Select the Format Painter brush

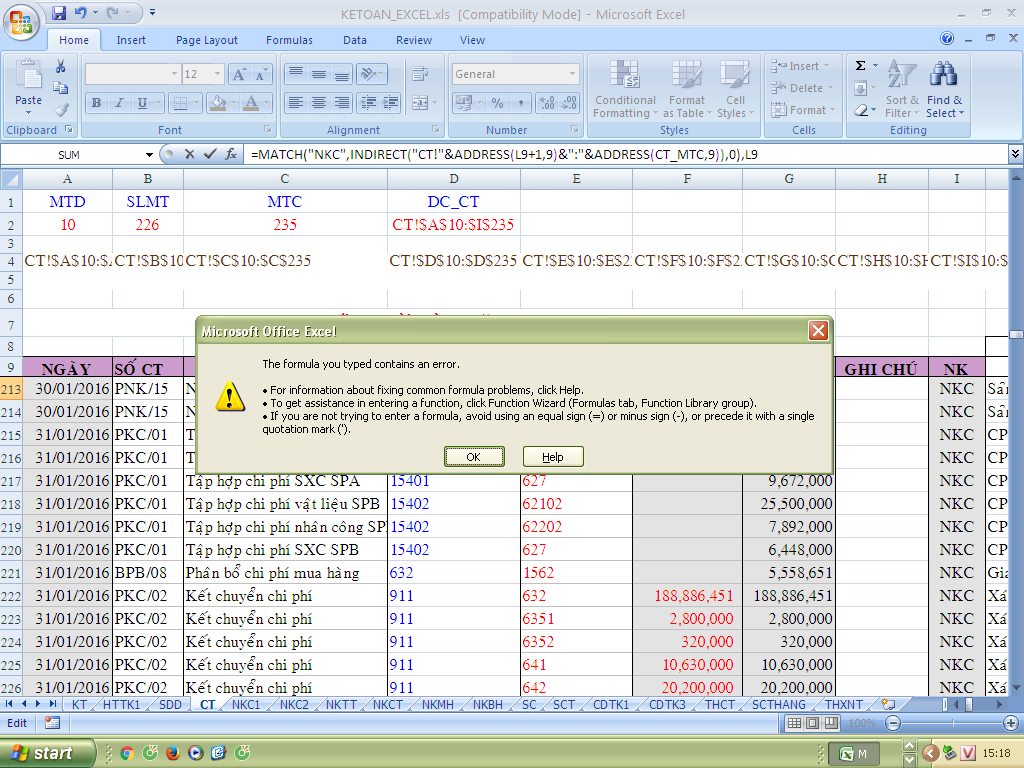point(61,110)
